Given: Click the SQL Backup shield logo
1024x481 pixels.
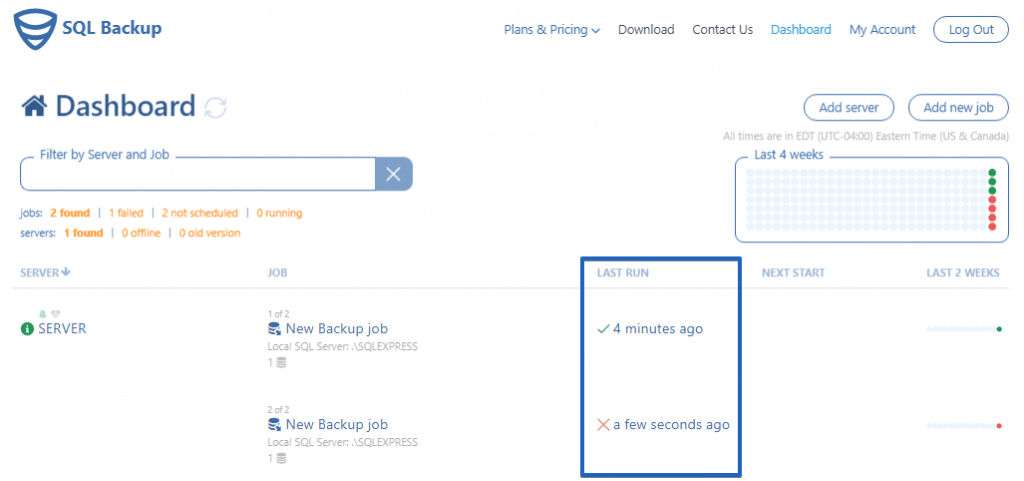Looking at the screenshot, I should pyautogui.click(x=32, y=29).
